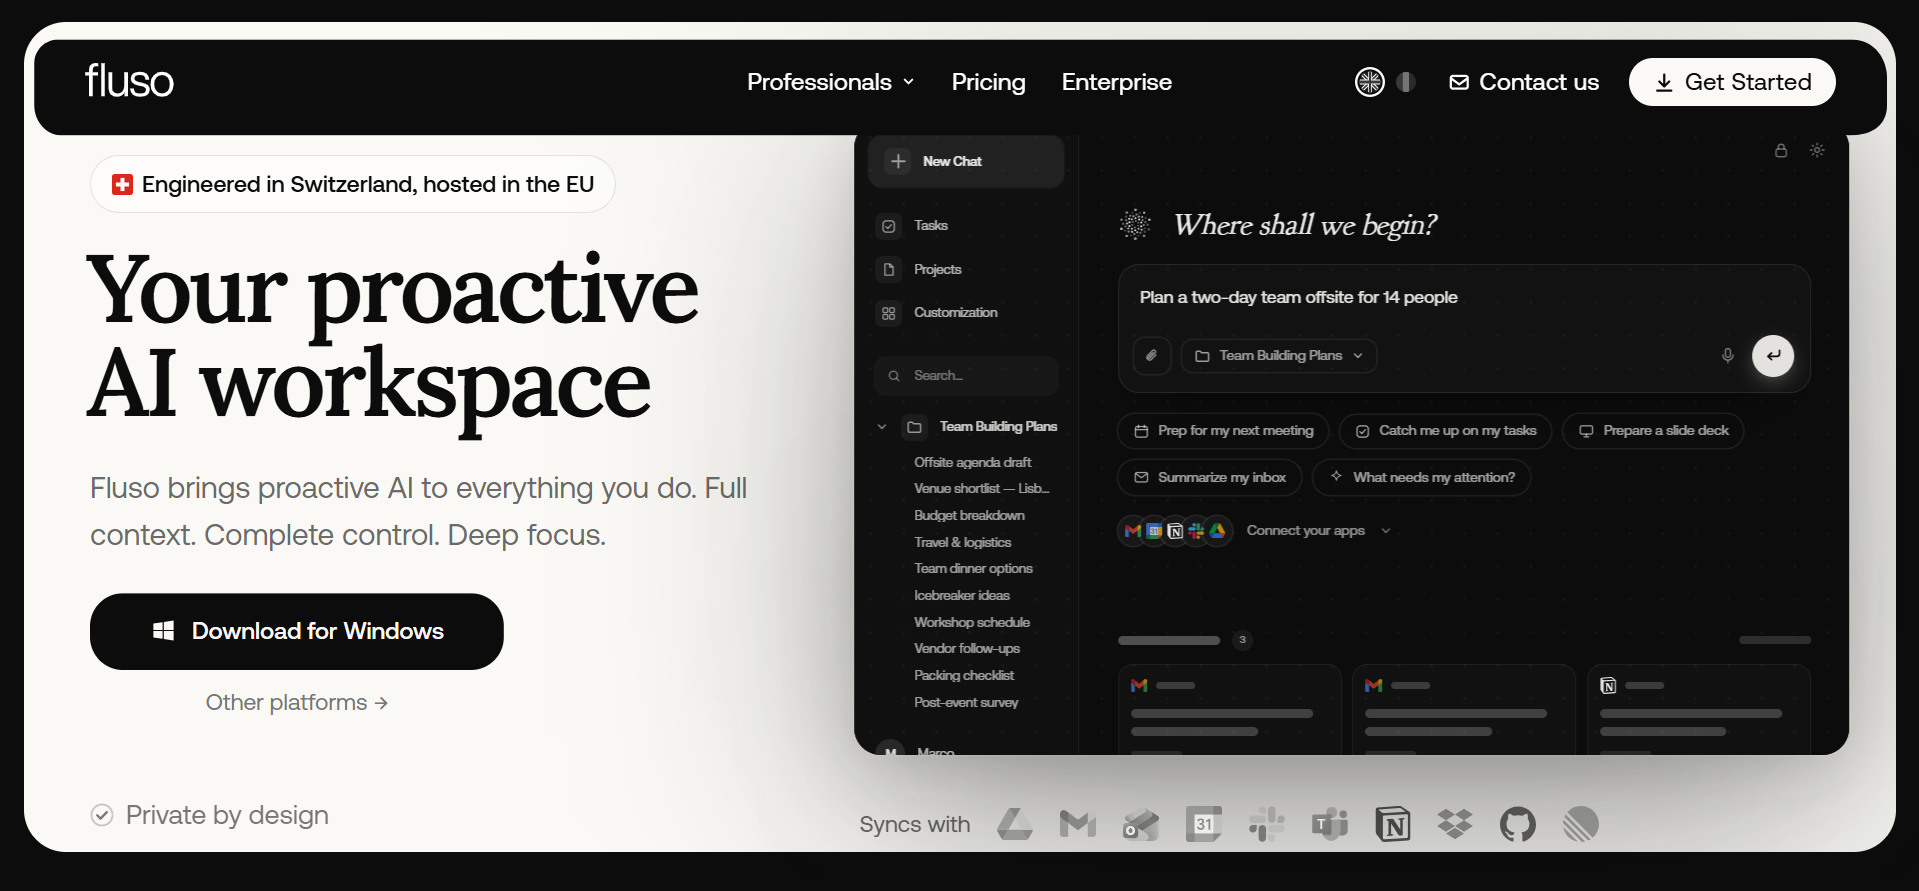Click the Slack icon in Syncs with row
Image resolution: width=1919 pixels, height=891 pixels.
(x=1266, y=824)
